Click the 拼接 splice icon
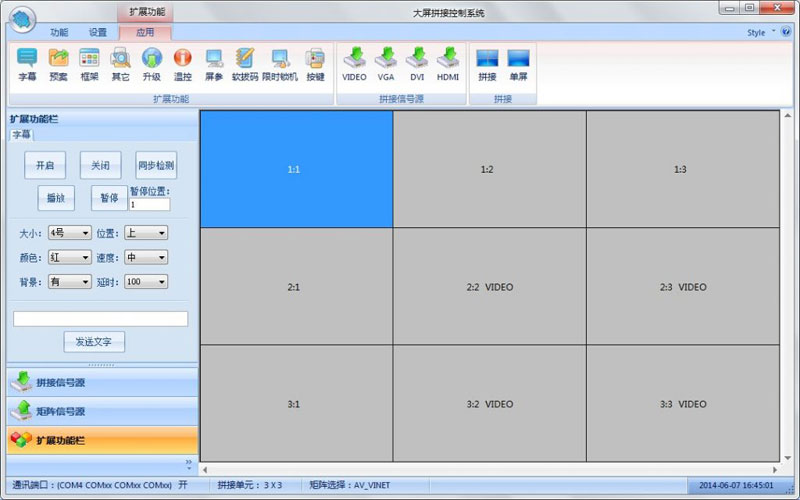 coord(487,64)
